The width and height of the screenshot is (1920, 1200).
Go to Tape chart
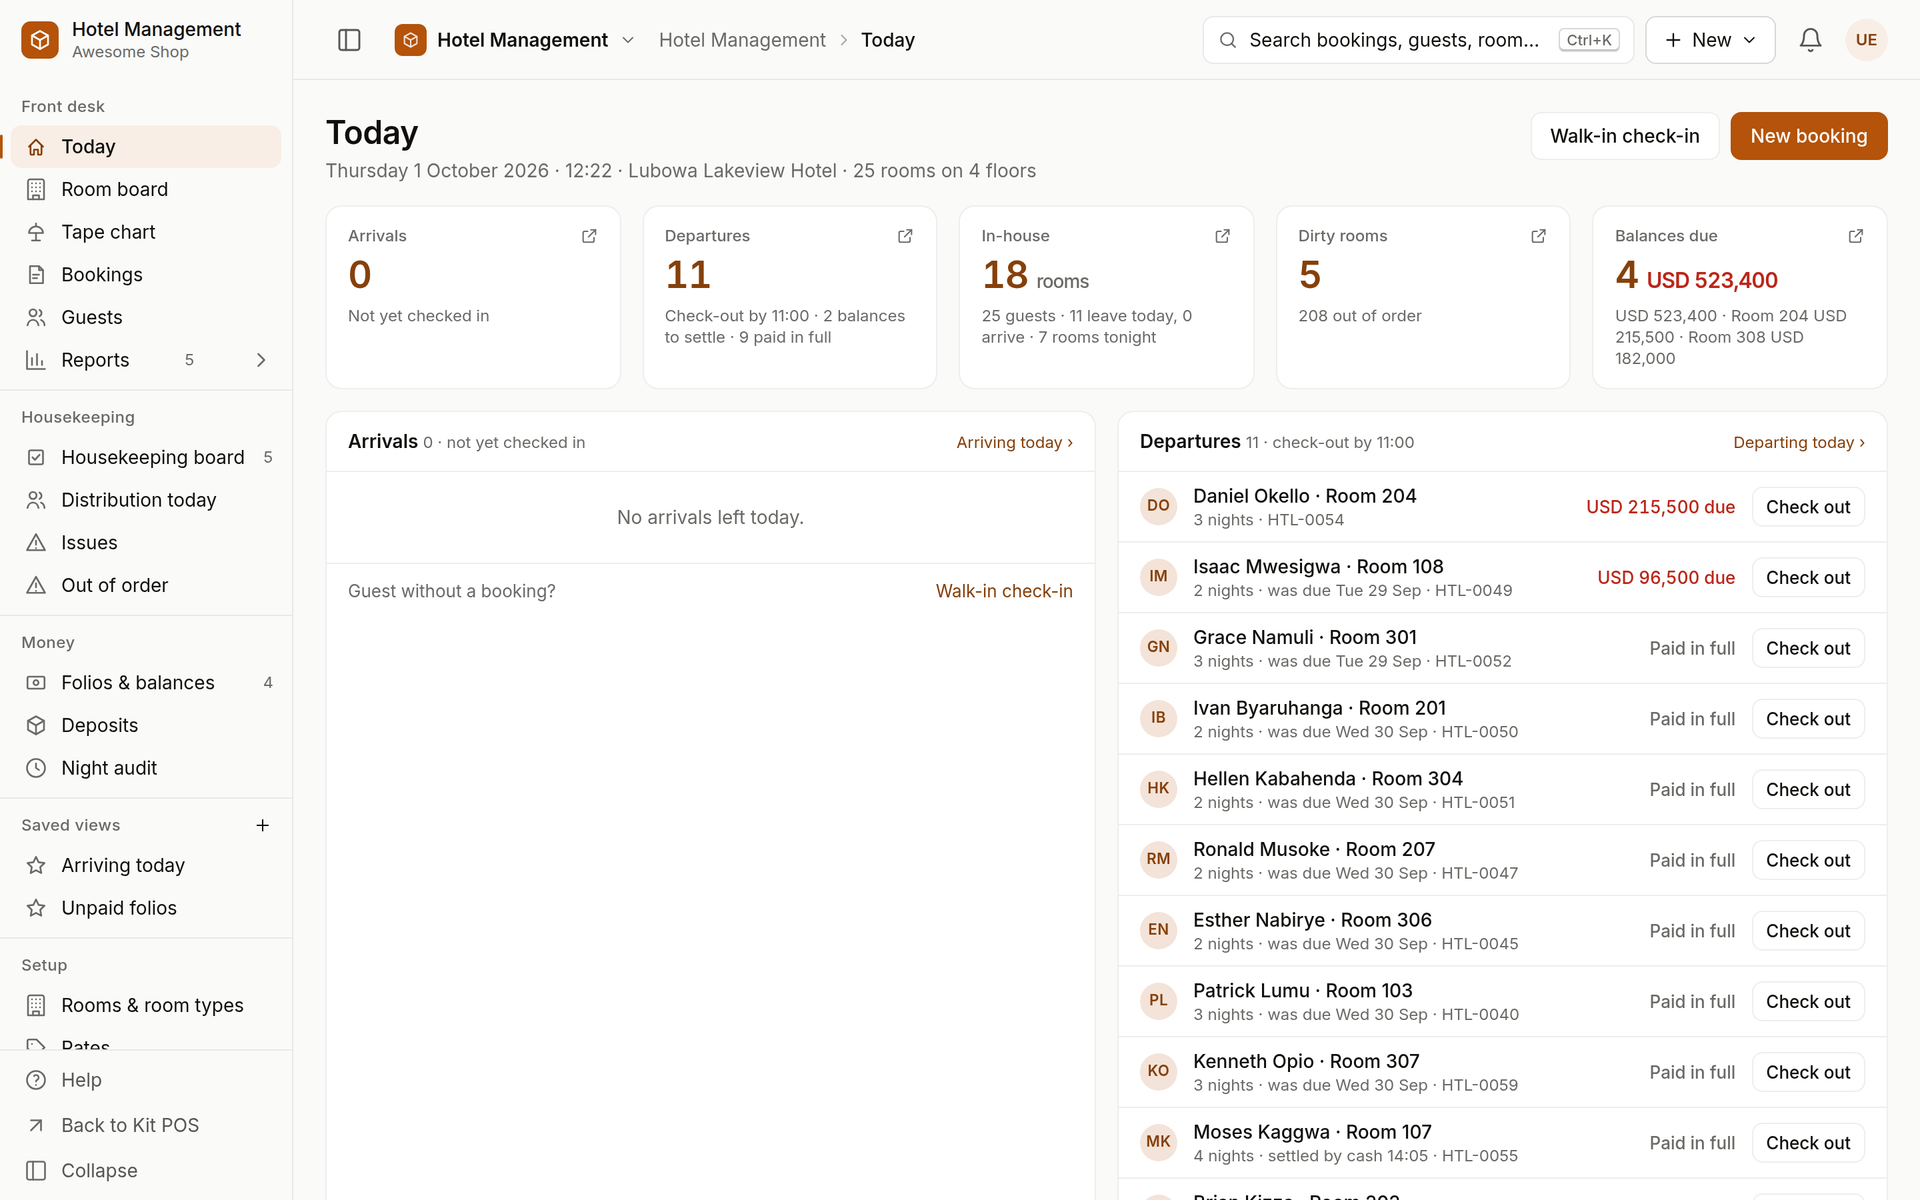[x=146, y=232]
